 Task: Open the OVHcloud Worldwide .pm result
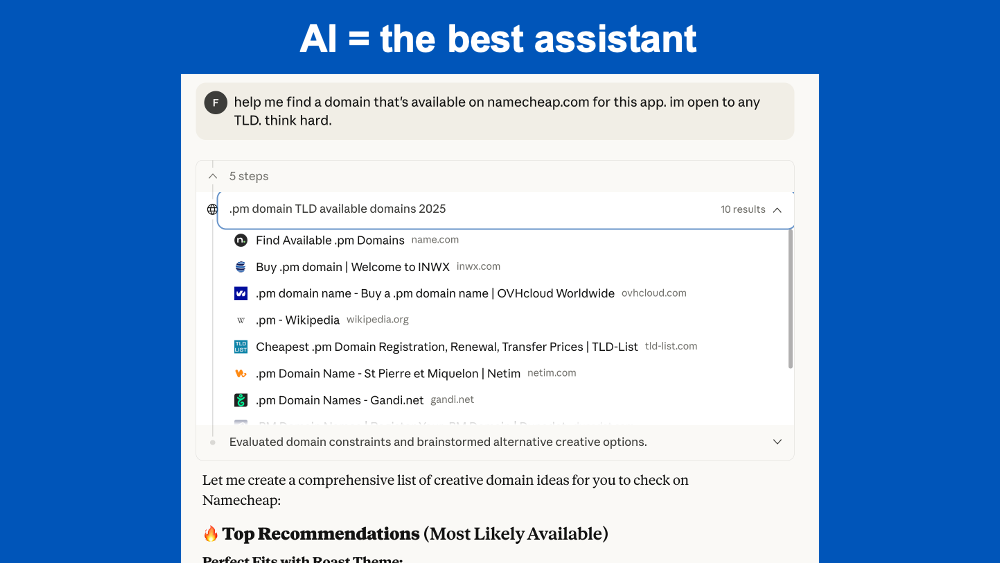click(x=435, y=294)
